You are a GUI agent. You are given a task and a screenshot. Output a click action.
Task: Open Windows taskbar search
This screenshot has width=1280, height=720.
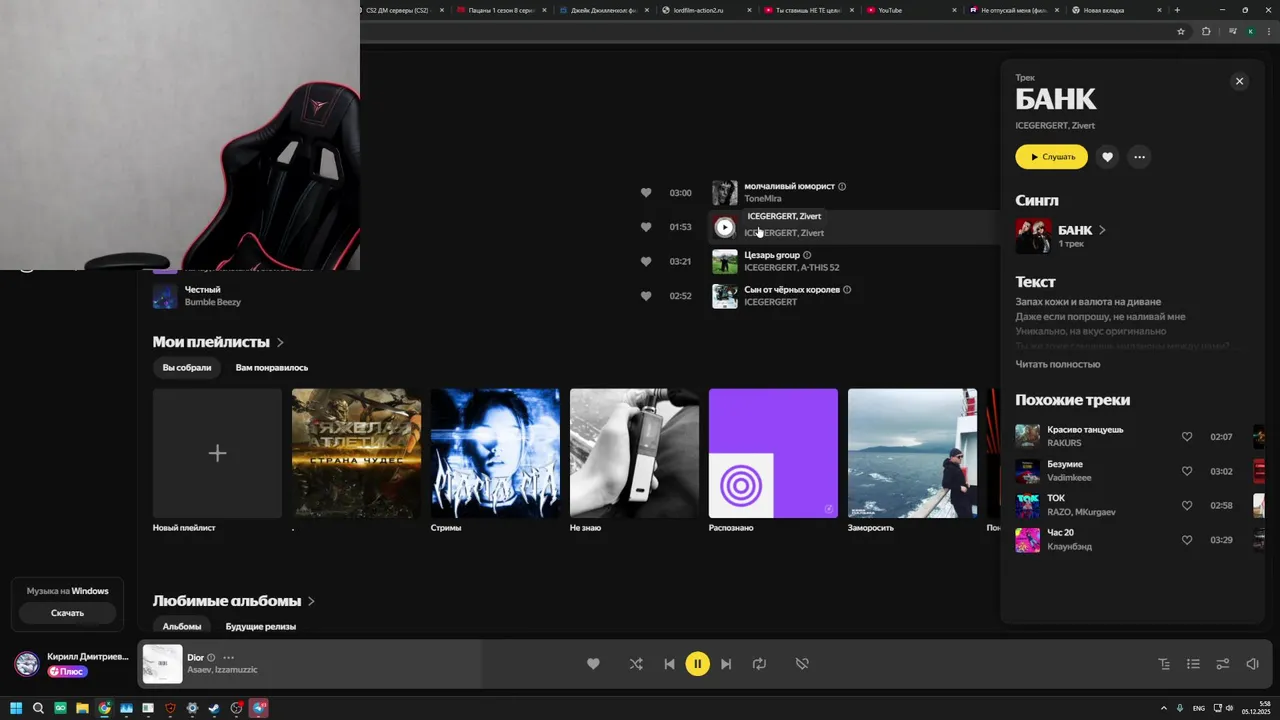click(38, 708)
